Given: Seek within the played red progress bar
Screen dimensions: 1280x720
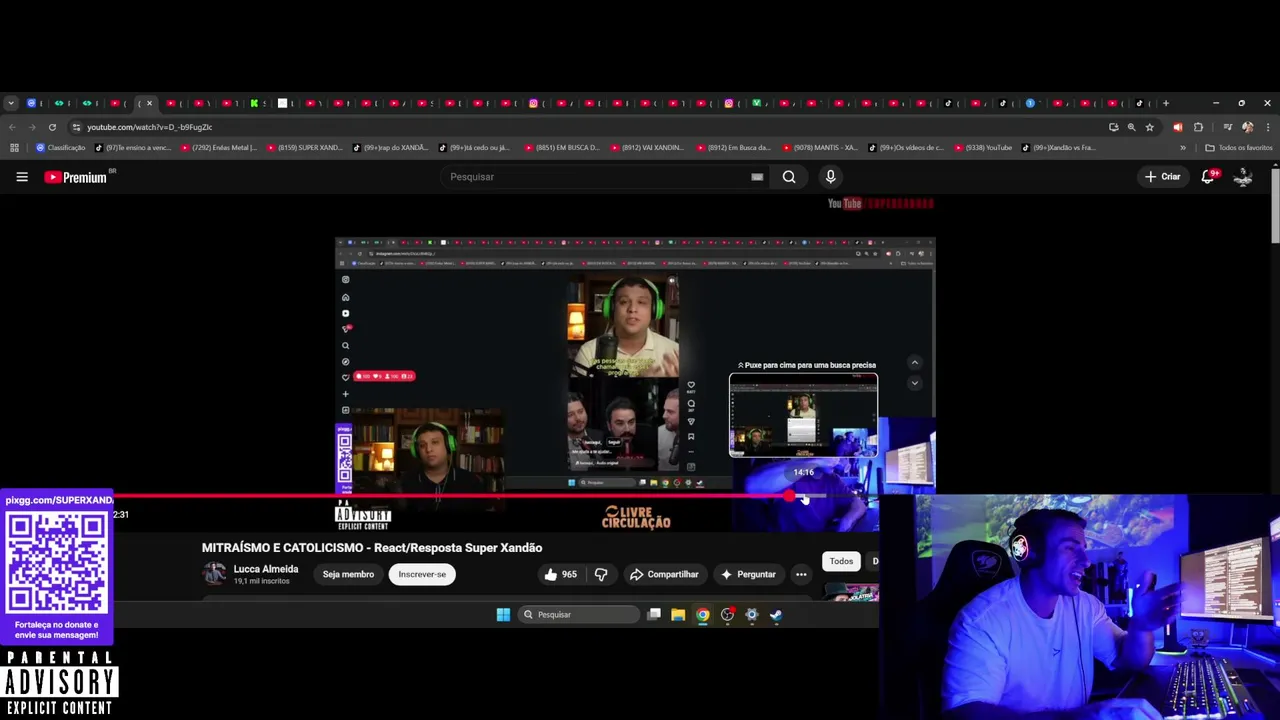Looking at the screenshot, I should tap(450, 495).
